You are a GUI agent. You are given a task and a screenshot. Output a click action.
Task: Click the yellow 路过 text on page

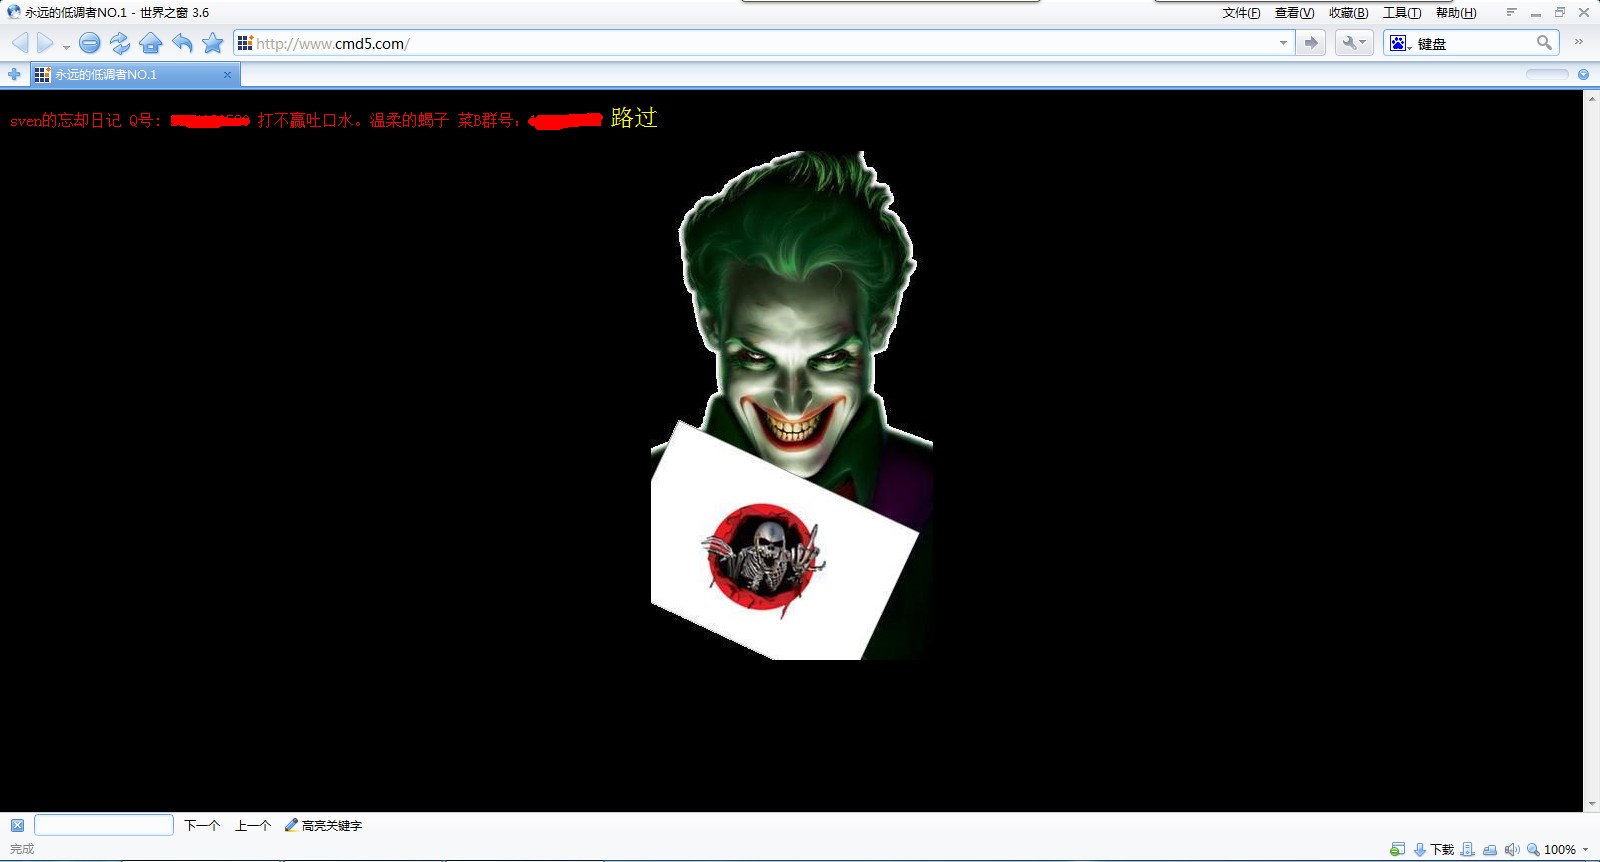click(x=634, y=118)
